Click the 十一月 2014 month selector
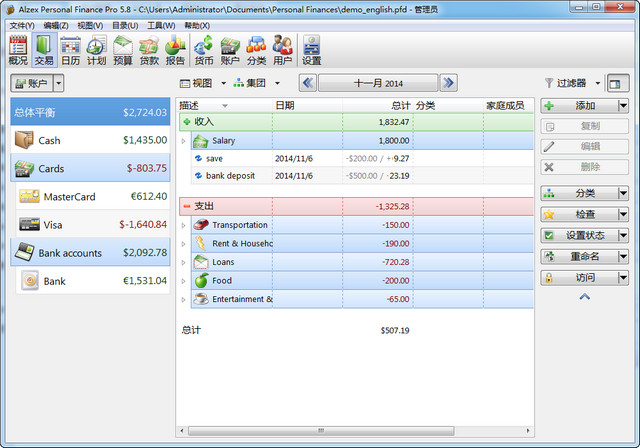Image resolution: width=640 pixels, height=448 pixels. pyautogui.click(x=378, y=83)
